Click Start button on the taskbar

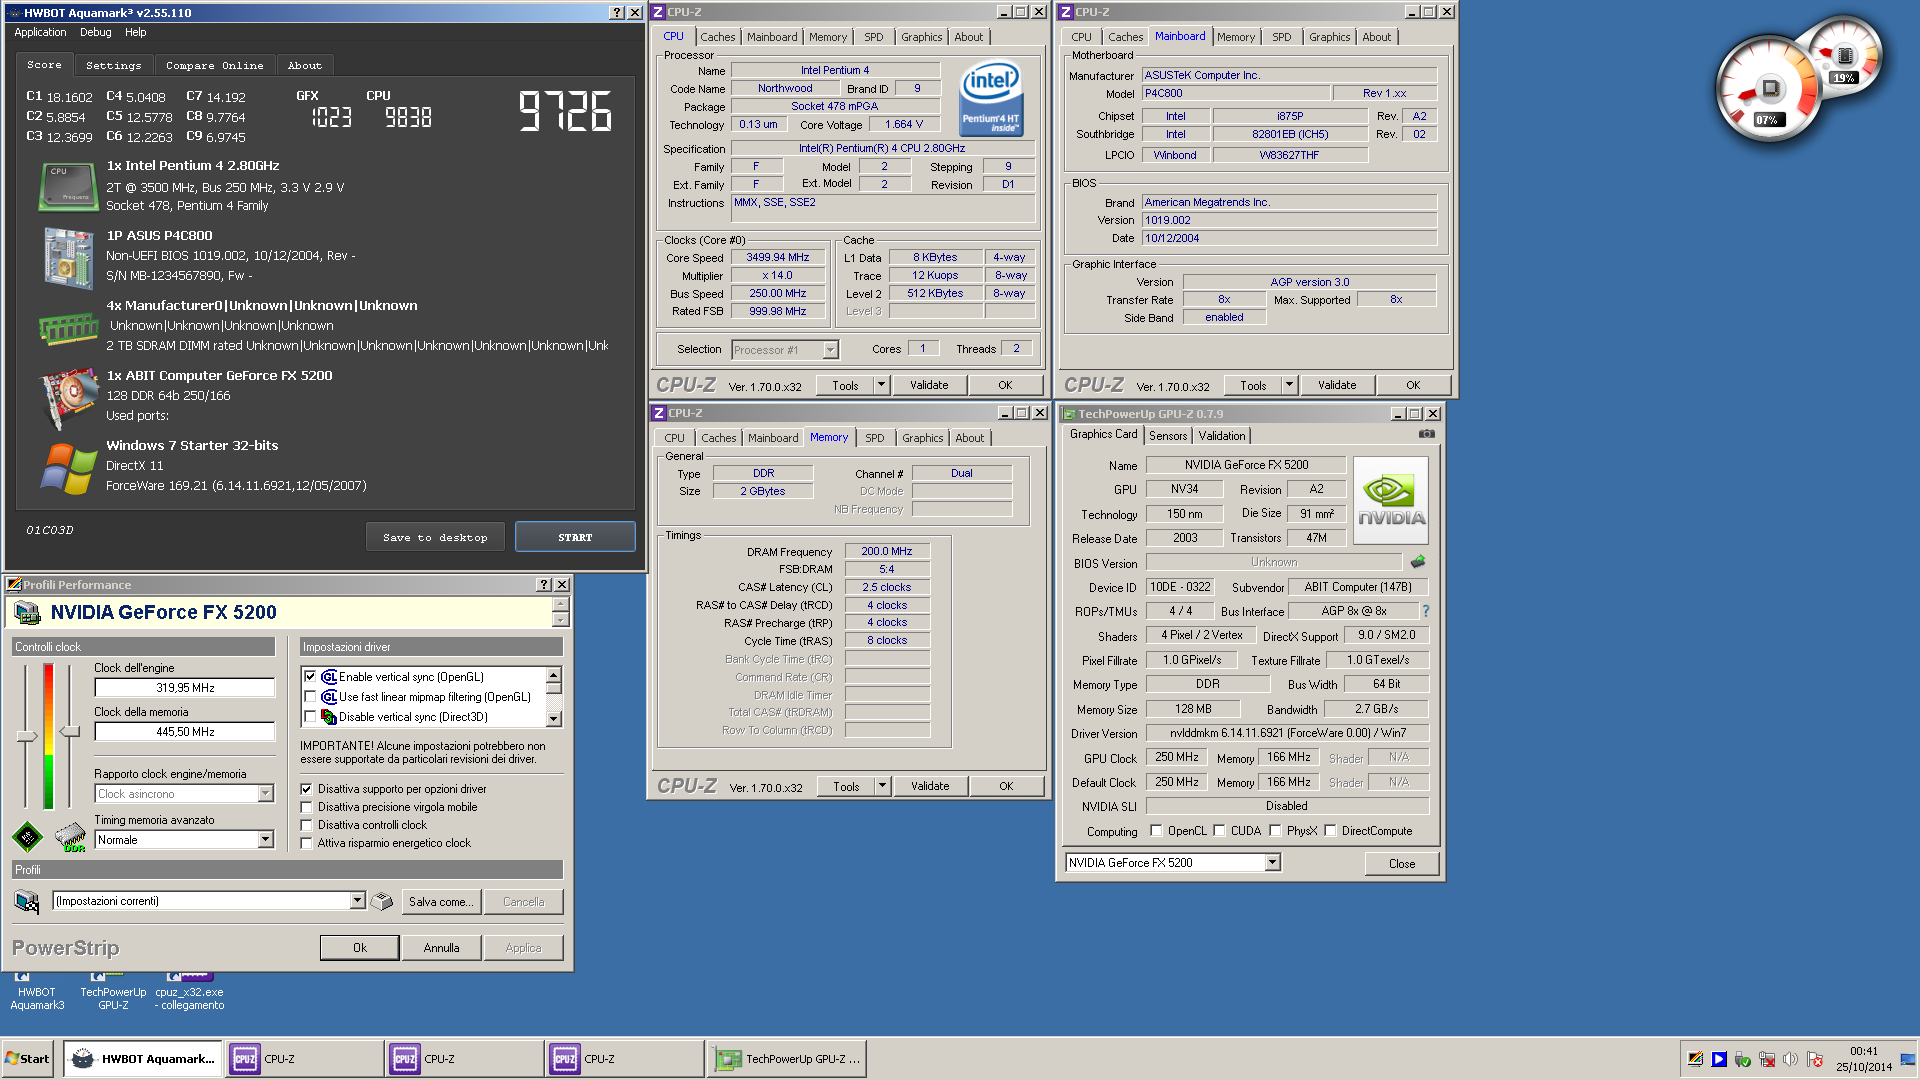click(x=28, y=1059)
